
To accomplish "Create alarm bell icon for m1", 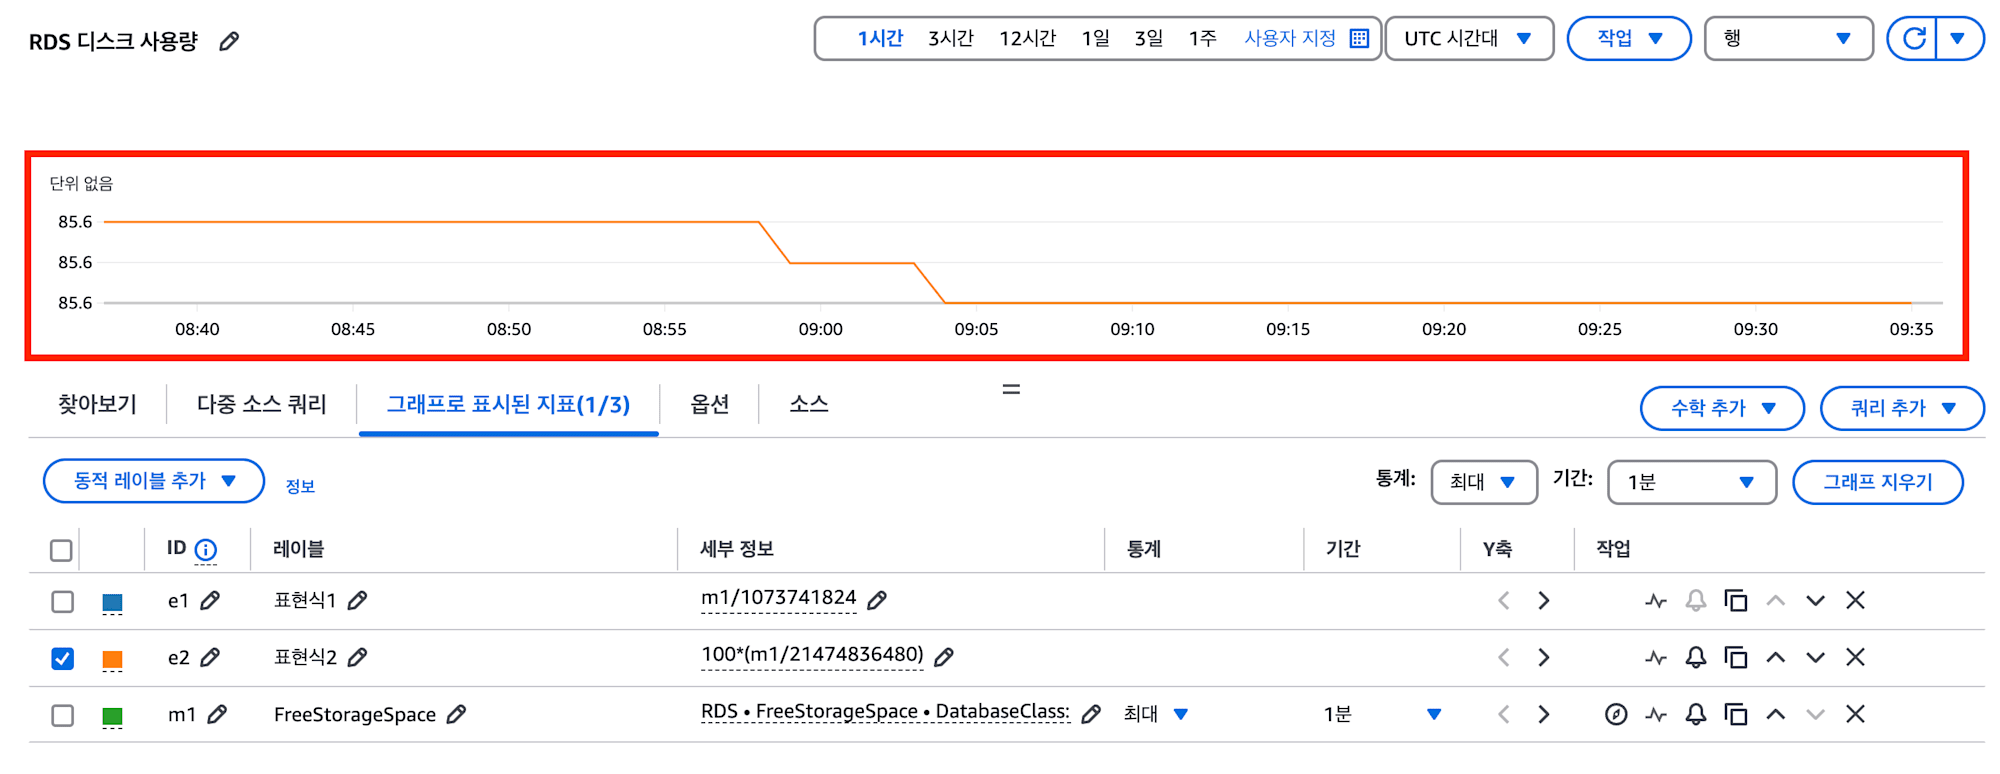I will 1696,714.
